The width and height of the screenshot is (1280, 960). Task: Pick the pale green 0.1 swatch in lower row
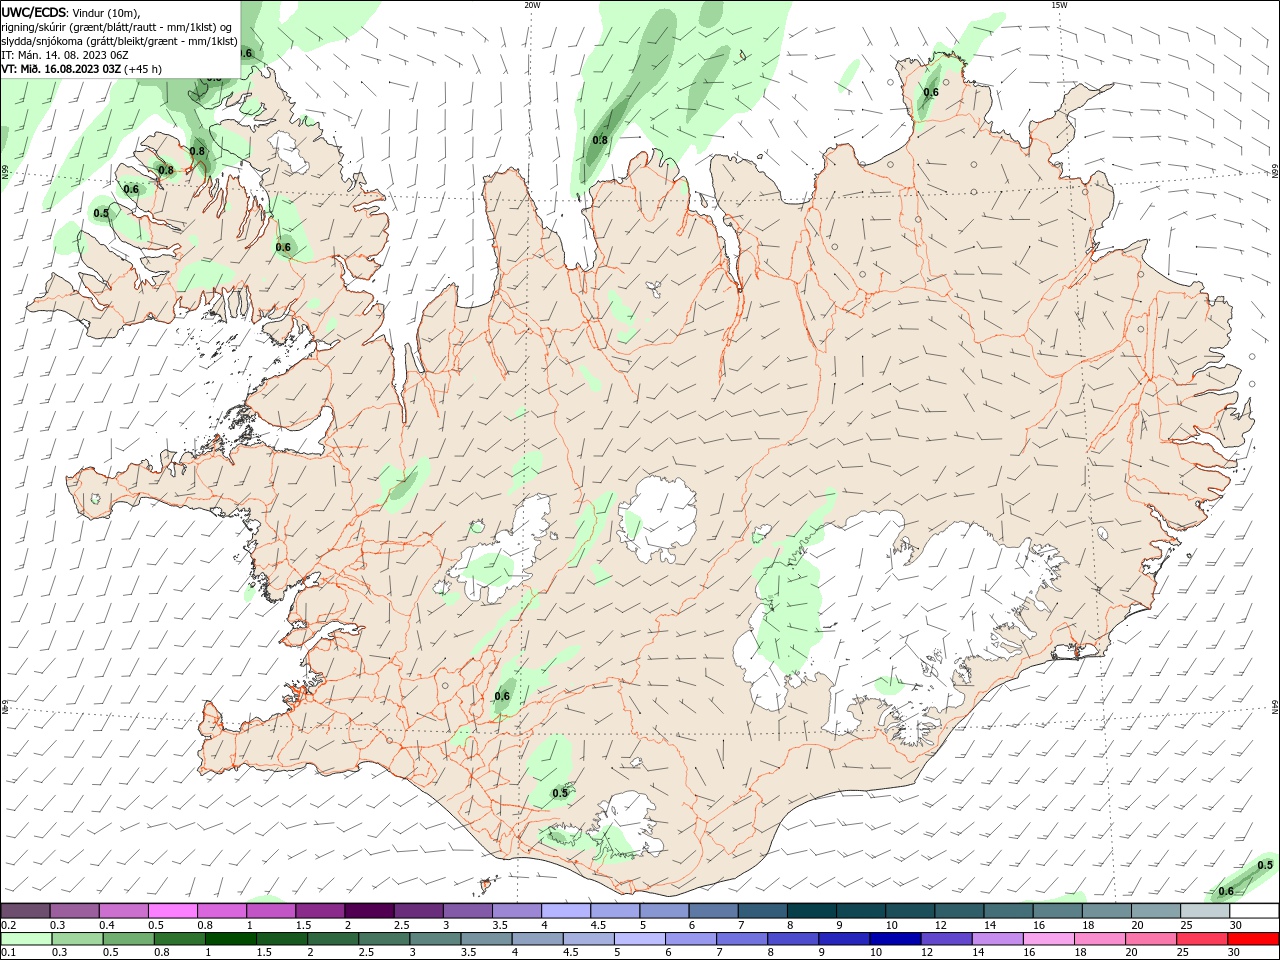point(26,939)
